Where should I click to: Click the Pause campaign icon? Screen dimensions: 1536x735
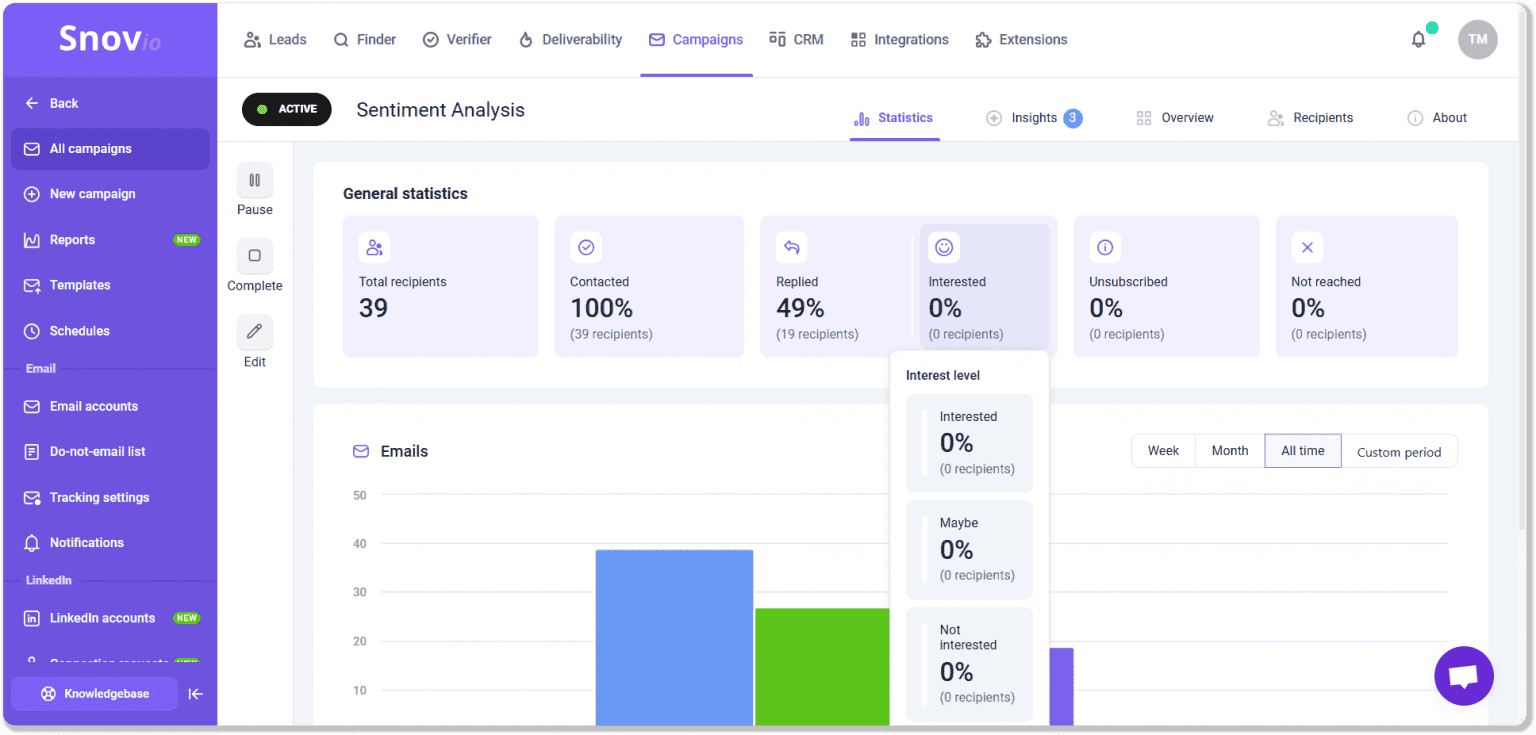254,181
